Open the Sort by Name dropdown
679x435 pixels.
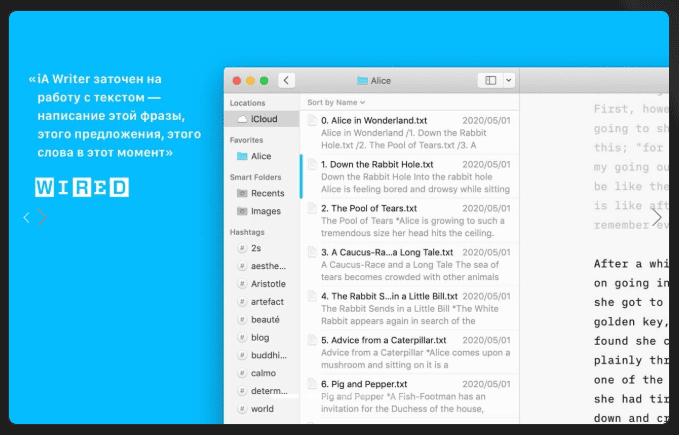[336, 103]
